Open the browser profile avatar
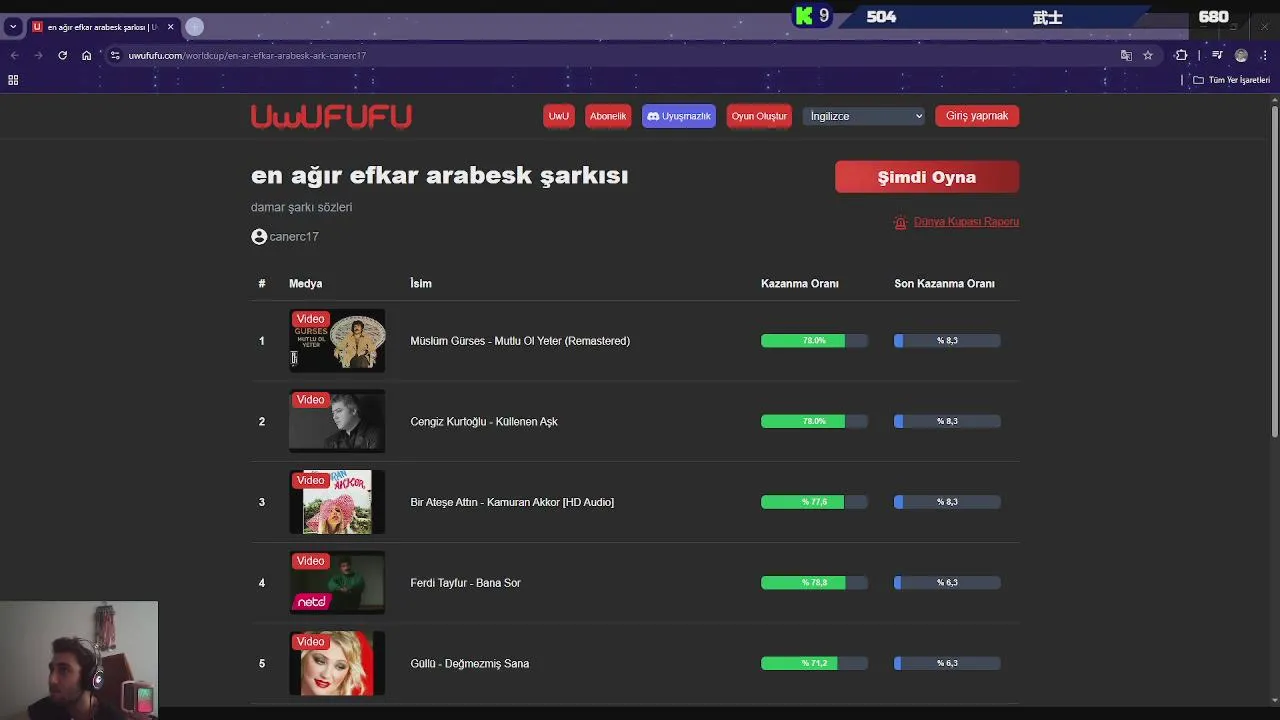 tap(1241, 55)
